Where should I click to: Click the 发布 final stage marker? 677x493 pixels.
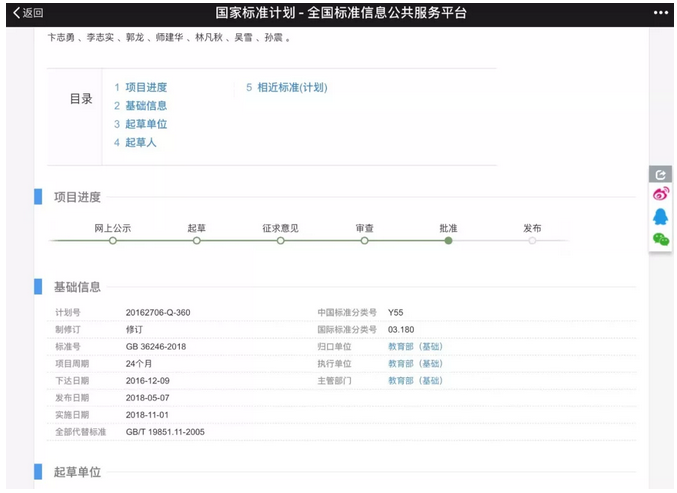533,240
